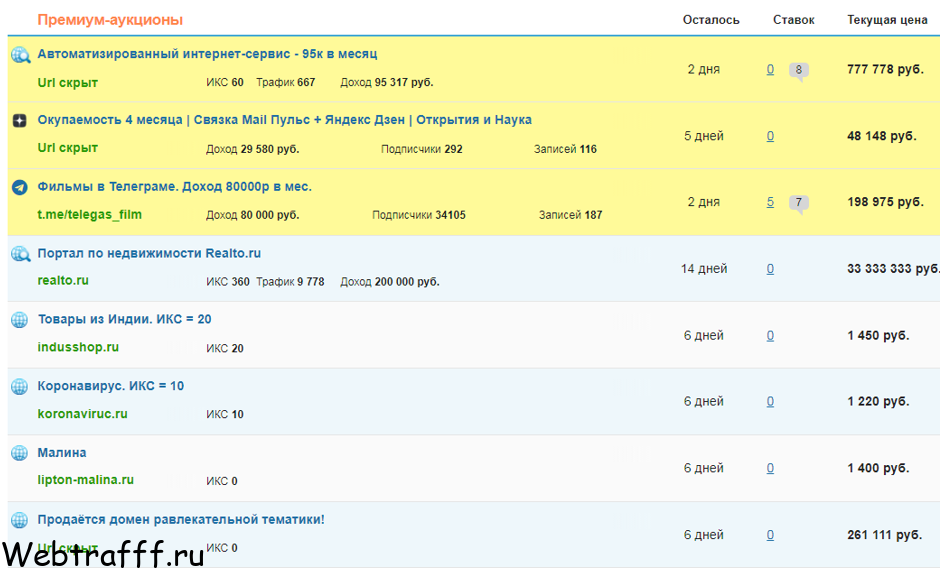Image resolution: width=945 pixels, height=569 pixels.
Task: Click the price 1 400 руб.
Action: pyautogui.click(x=878, y=468)
